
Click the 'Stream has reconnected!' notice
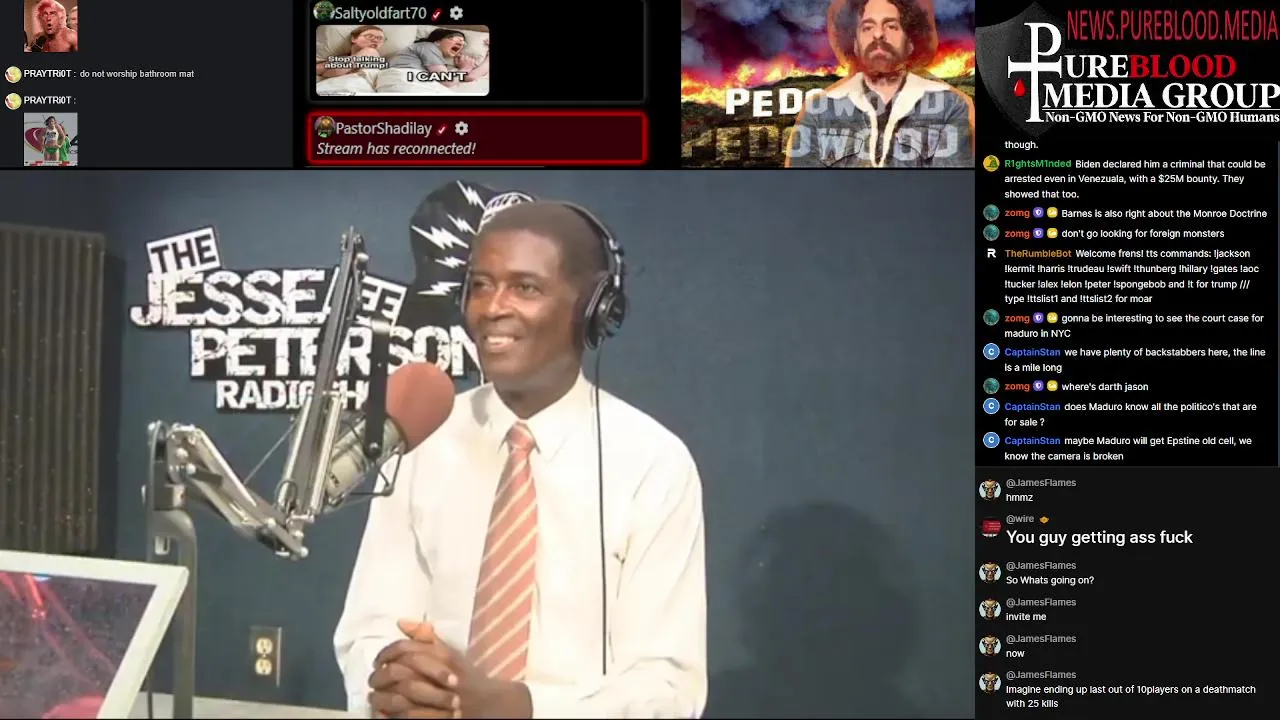396,149
